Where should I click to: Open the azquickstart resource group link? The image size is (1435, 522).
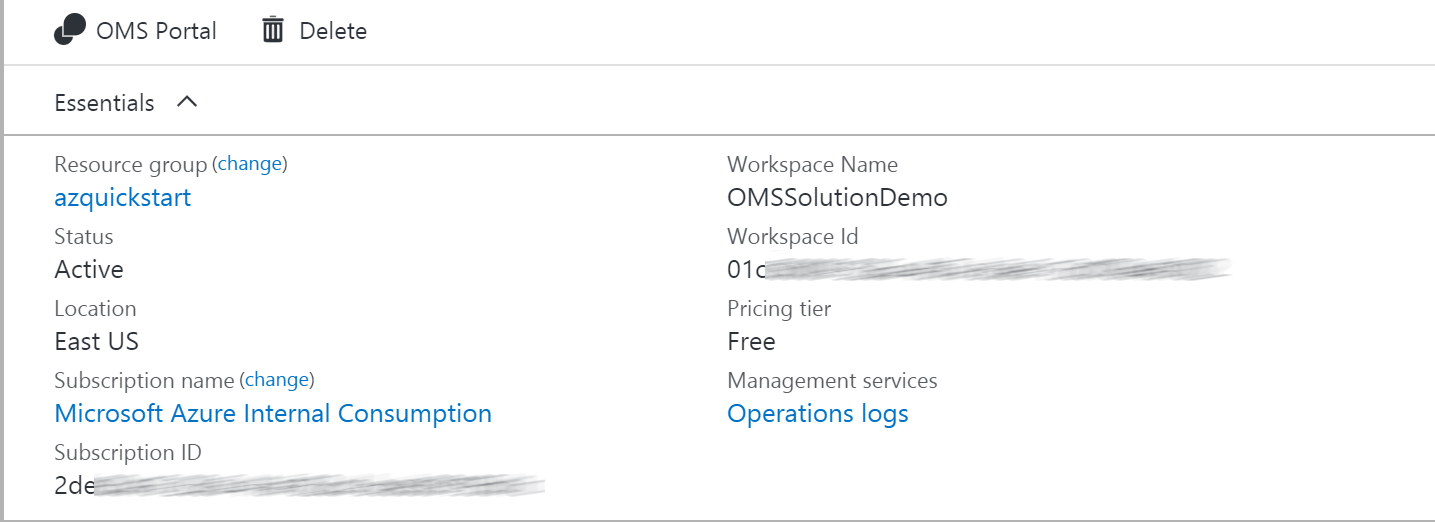122,198
